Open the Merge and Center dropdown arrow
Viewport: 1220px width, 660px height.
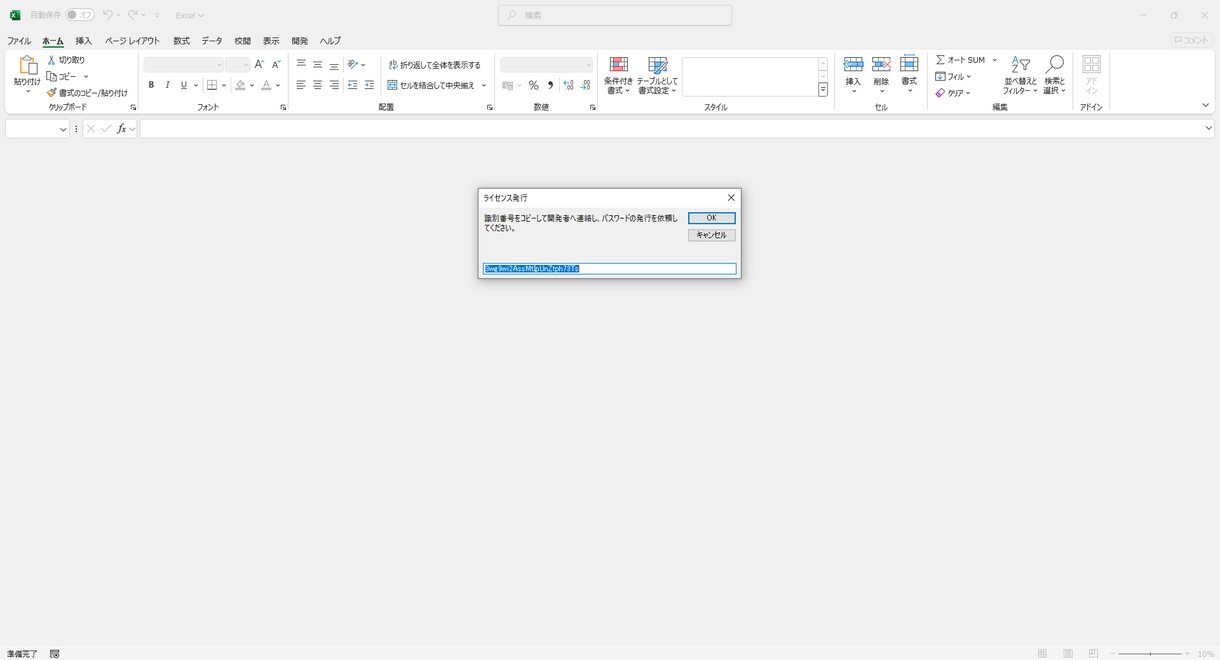[484, 86]
